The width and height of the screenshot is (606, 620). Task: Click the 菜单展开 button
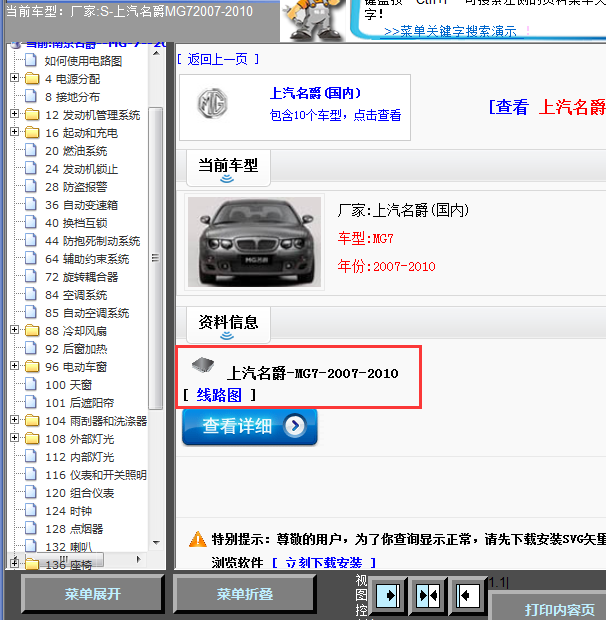(x=93, y=594)
